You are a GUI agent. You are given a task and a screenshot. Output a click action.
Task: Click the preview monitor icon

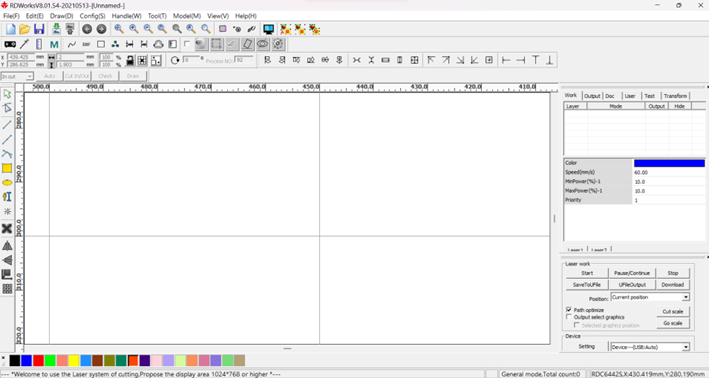click(x=269, y=29)
